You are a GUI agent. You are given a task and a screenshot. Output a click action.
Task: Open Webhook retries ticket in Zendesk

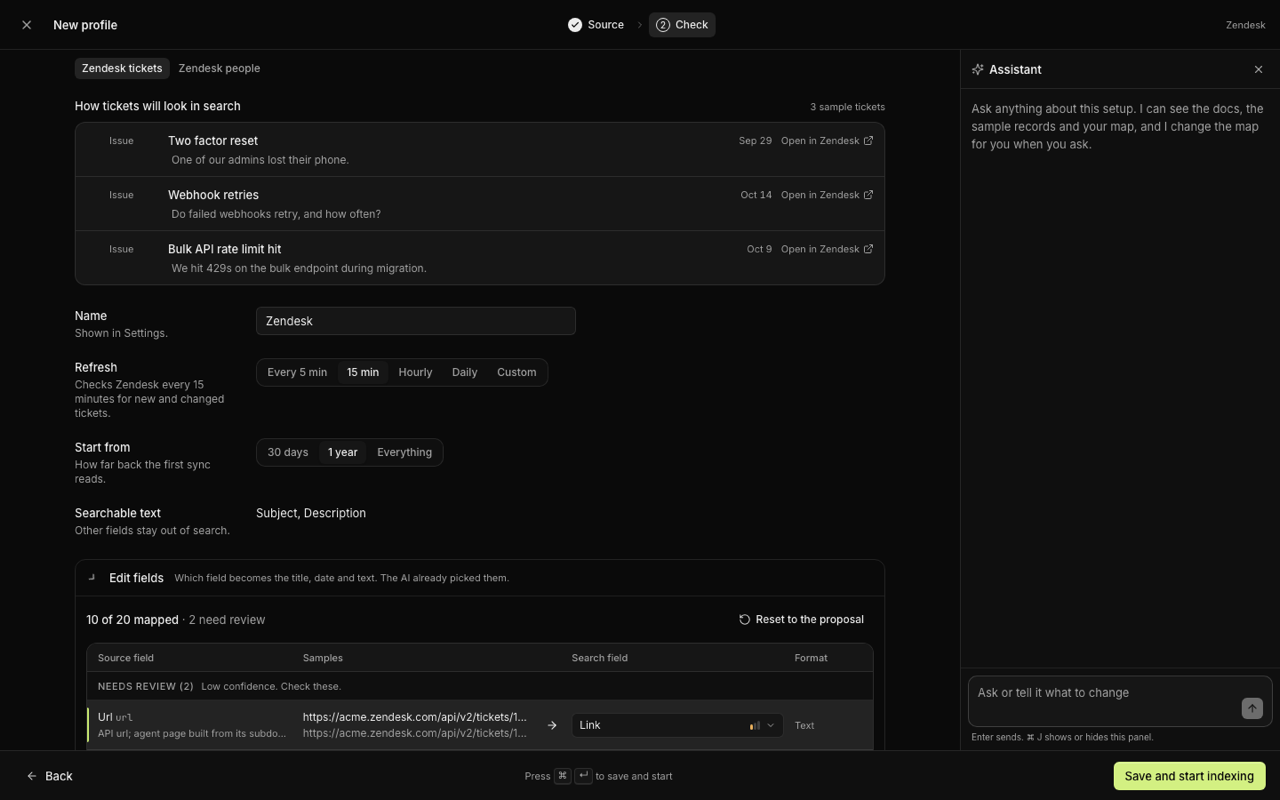click(827, 195)
